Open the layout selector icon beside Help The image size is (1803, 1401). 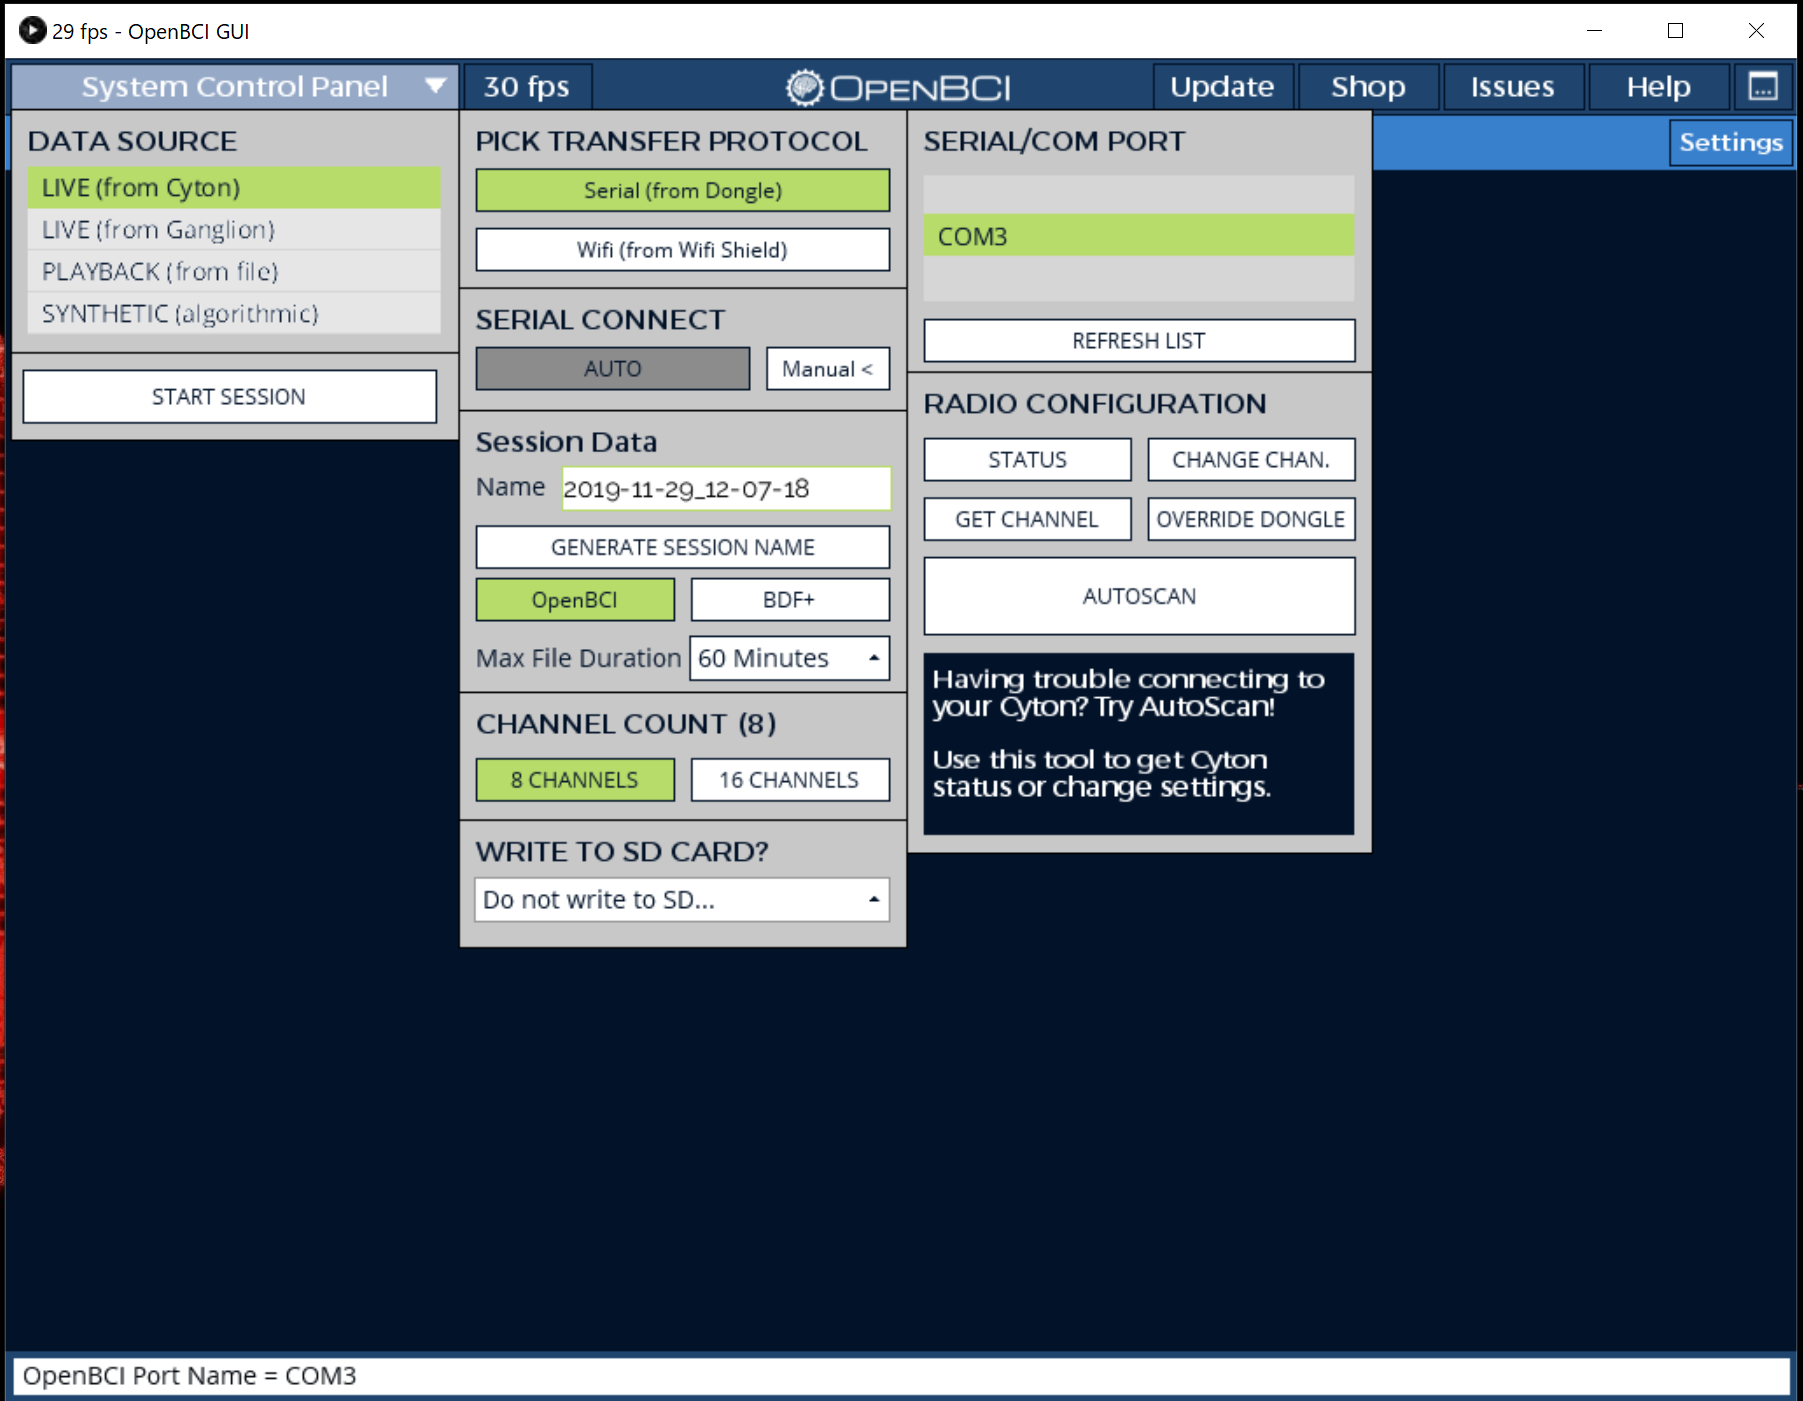[x=1763, y=86]
